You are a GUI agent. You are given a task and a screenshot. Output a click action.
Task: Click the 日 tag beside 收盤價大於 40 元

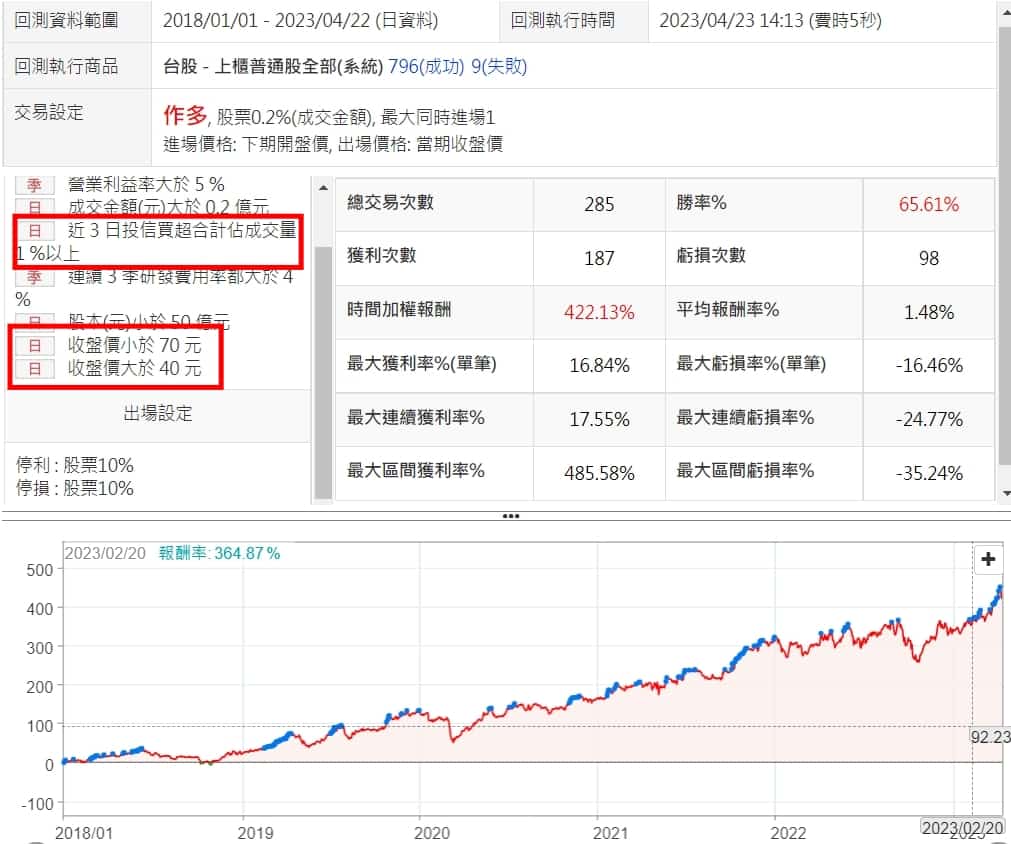34,369
